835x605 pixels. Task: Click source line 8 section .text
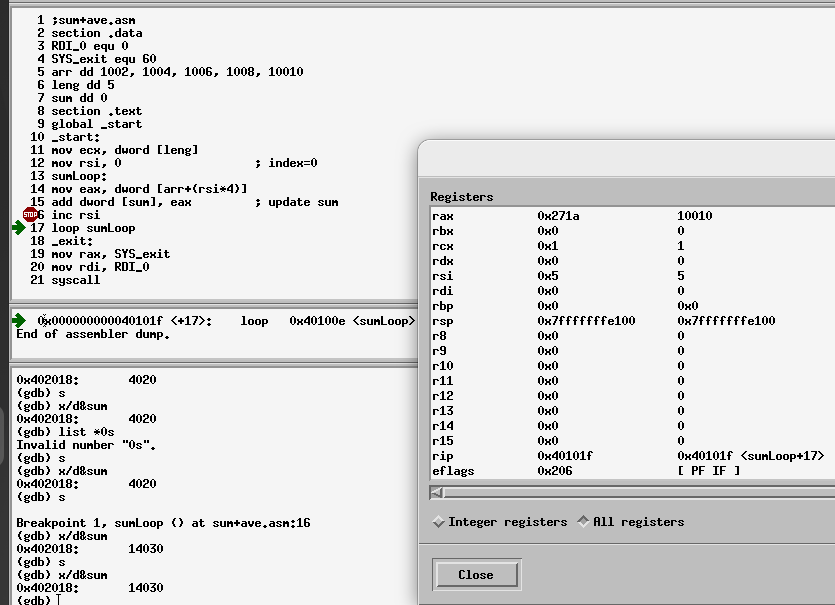pos(96,111)
